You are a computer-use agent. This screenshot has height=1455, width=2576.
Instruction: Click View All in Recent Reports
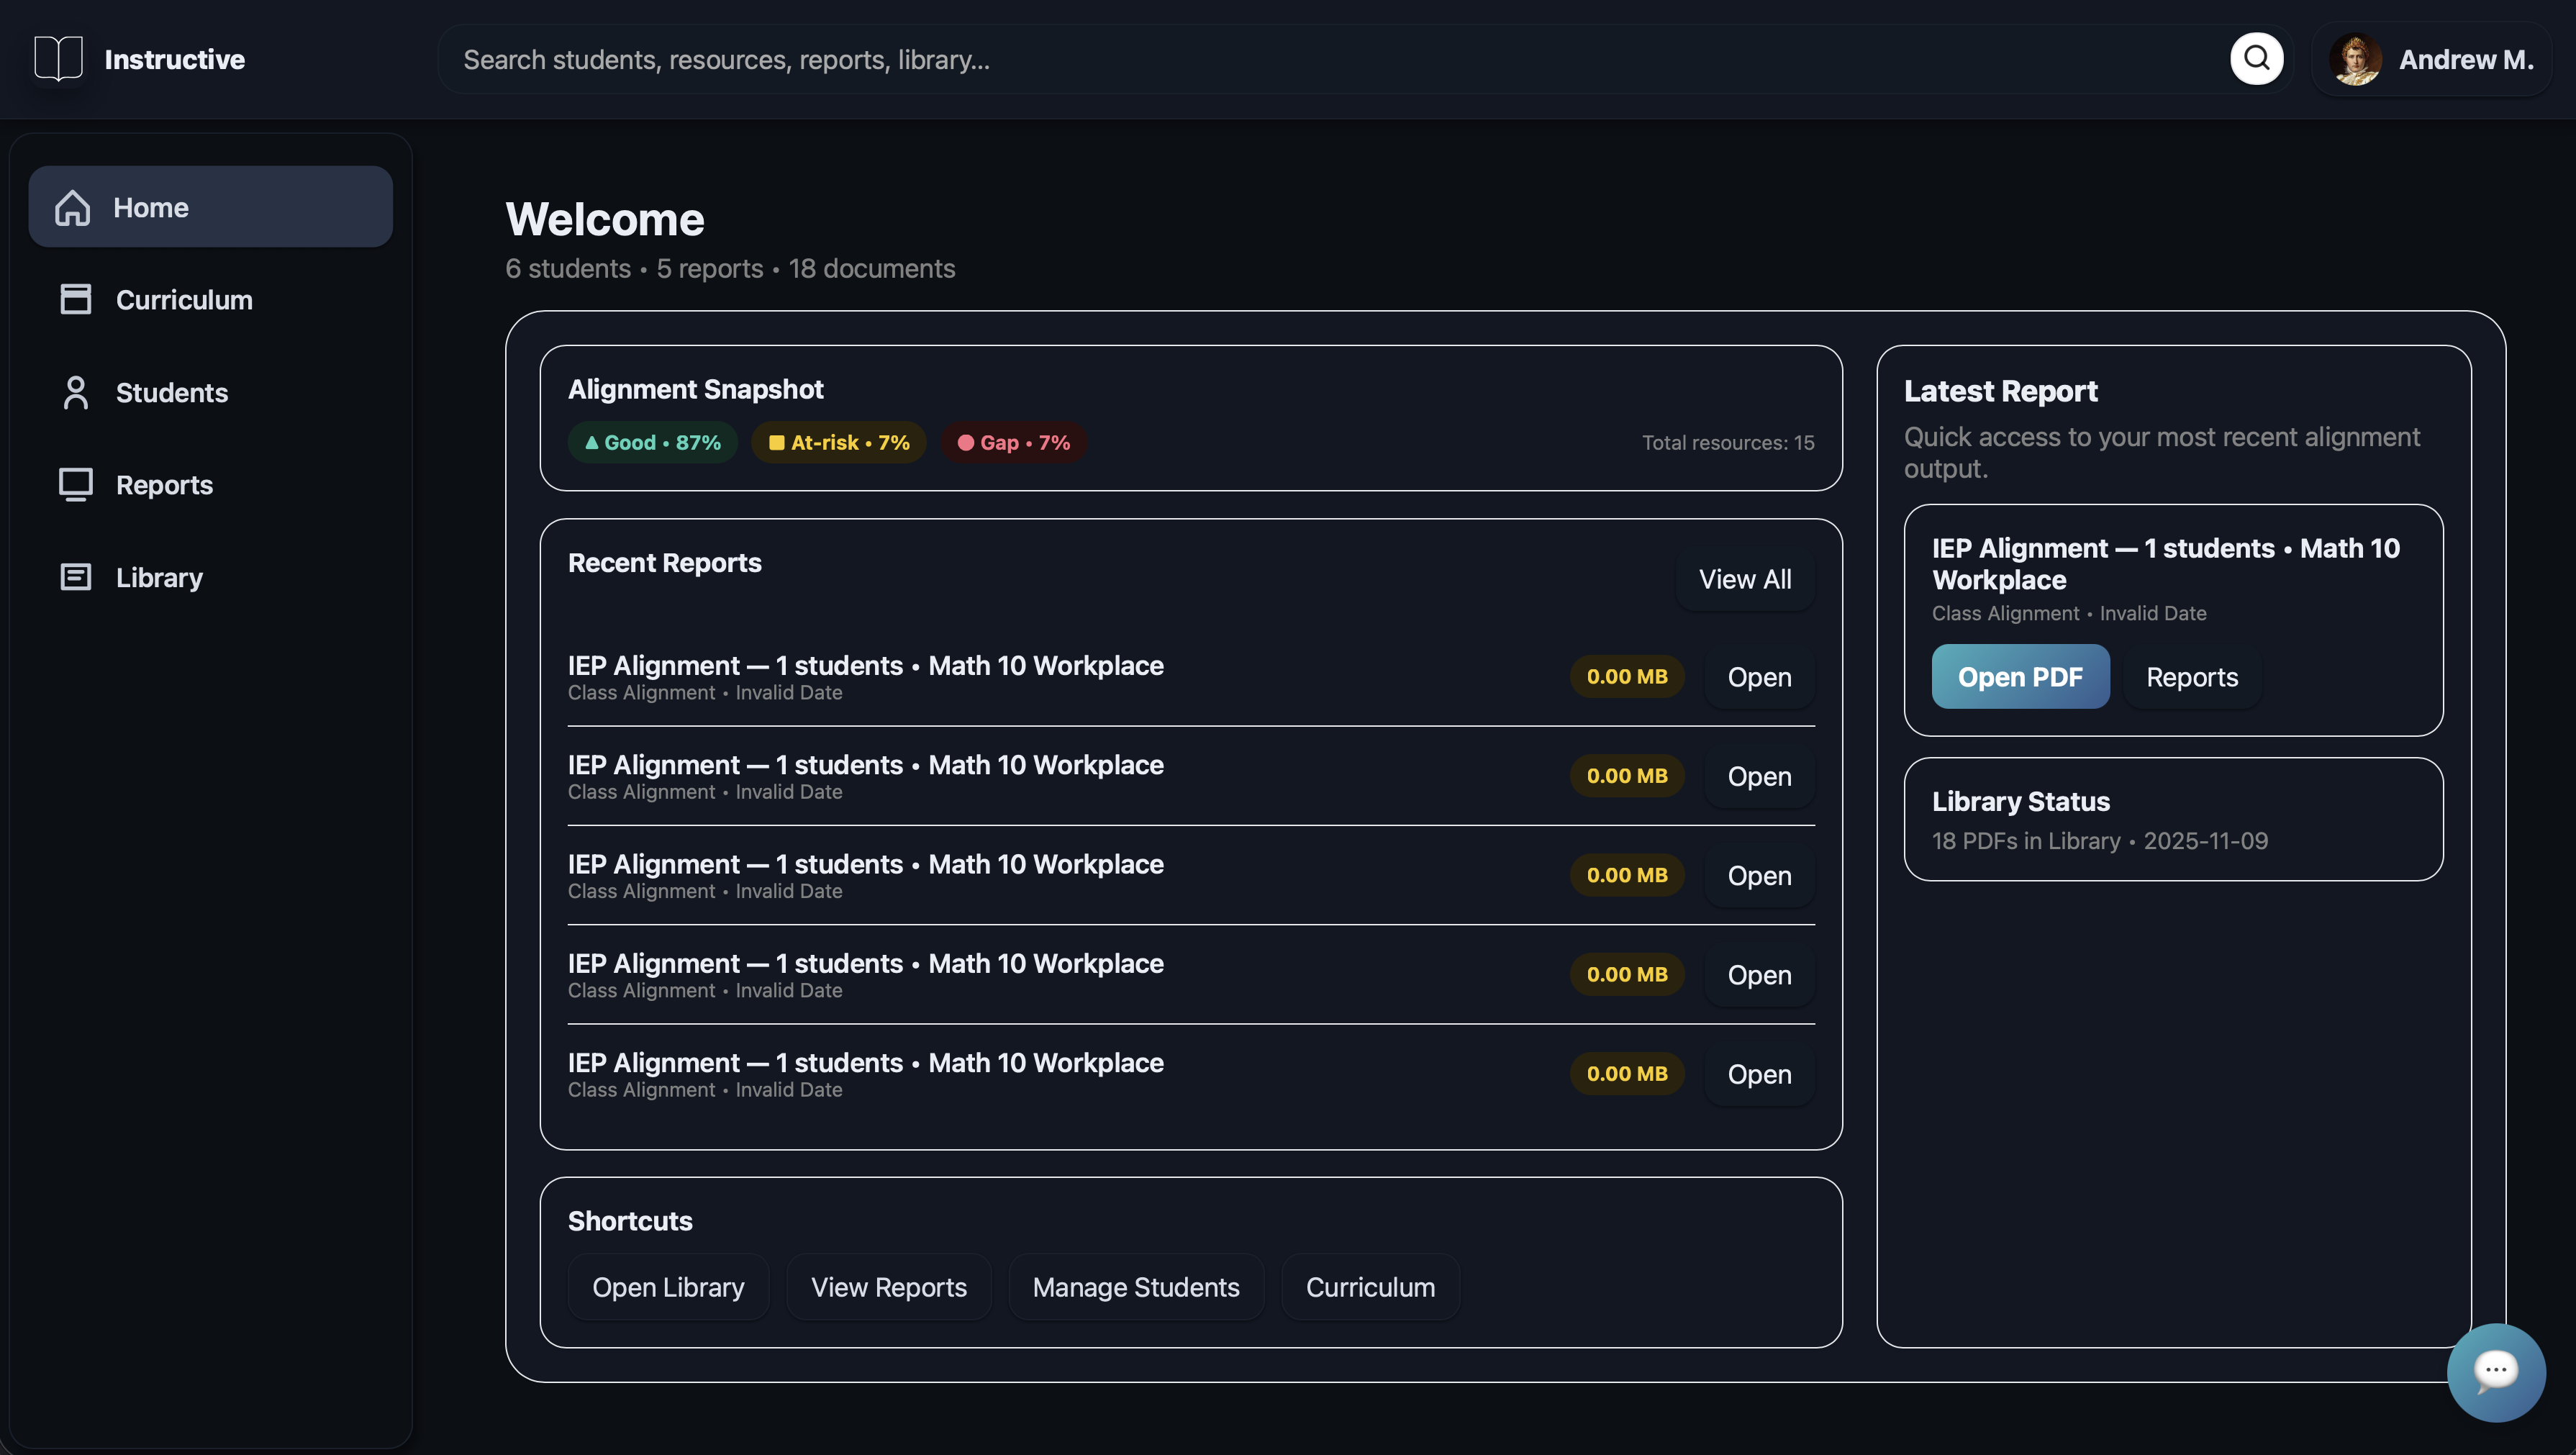(x=1744, y=579)
